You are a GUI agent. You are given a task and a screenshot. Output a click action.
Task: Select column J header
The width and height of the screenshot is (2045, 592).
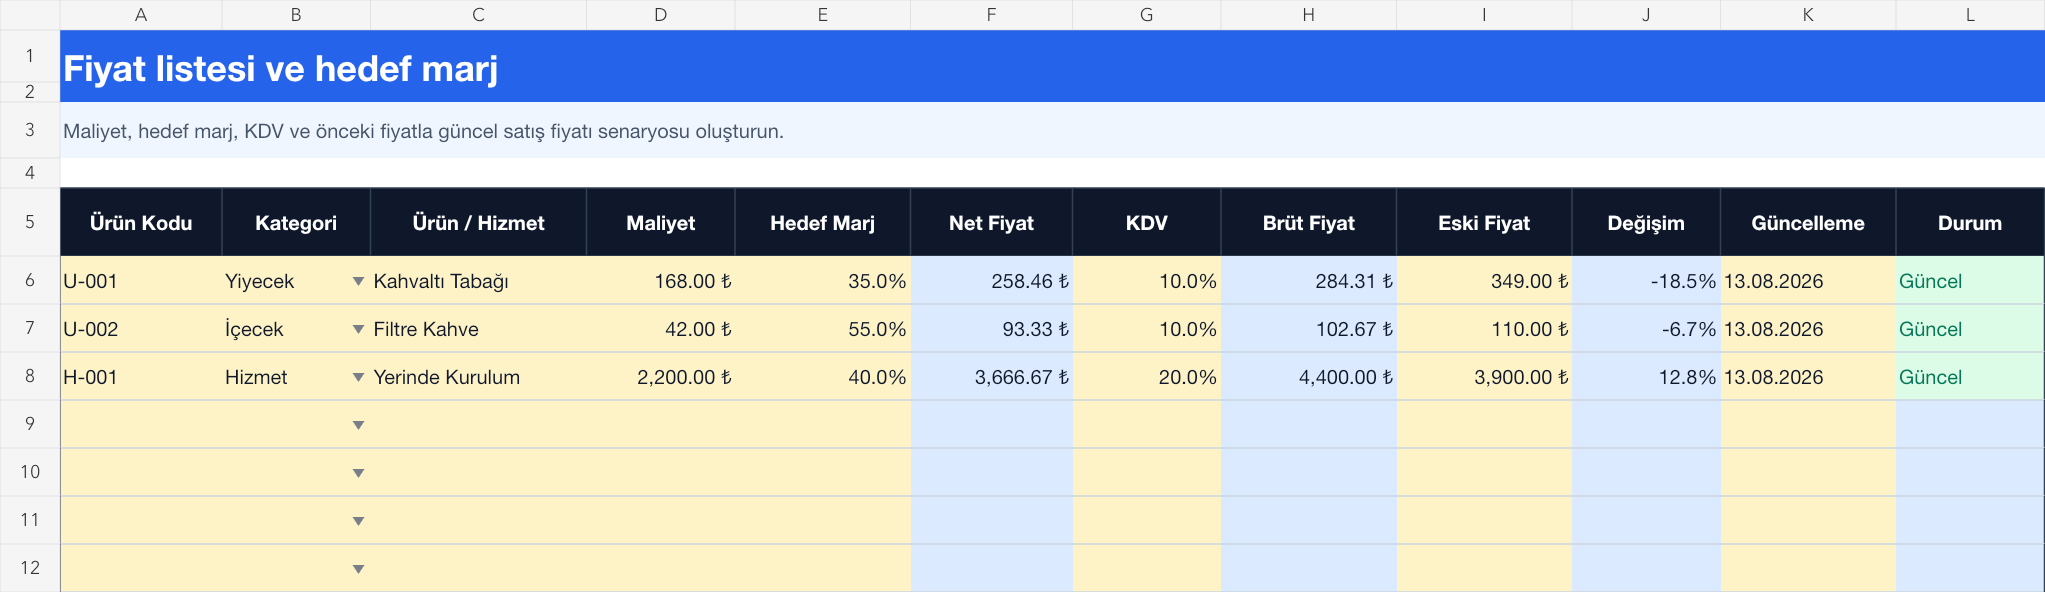pos(1646,15)
